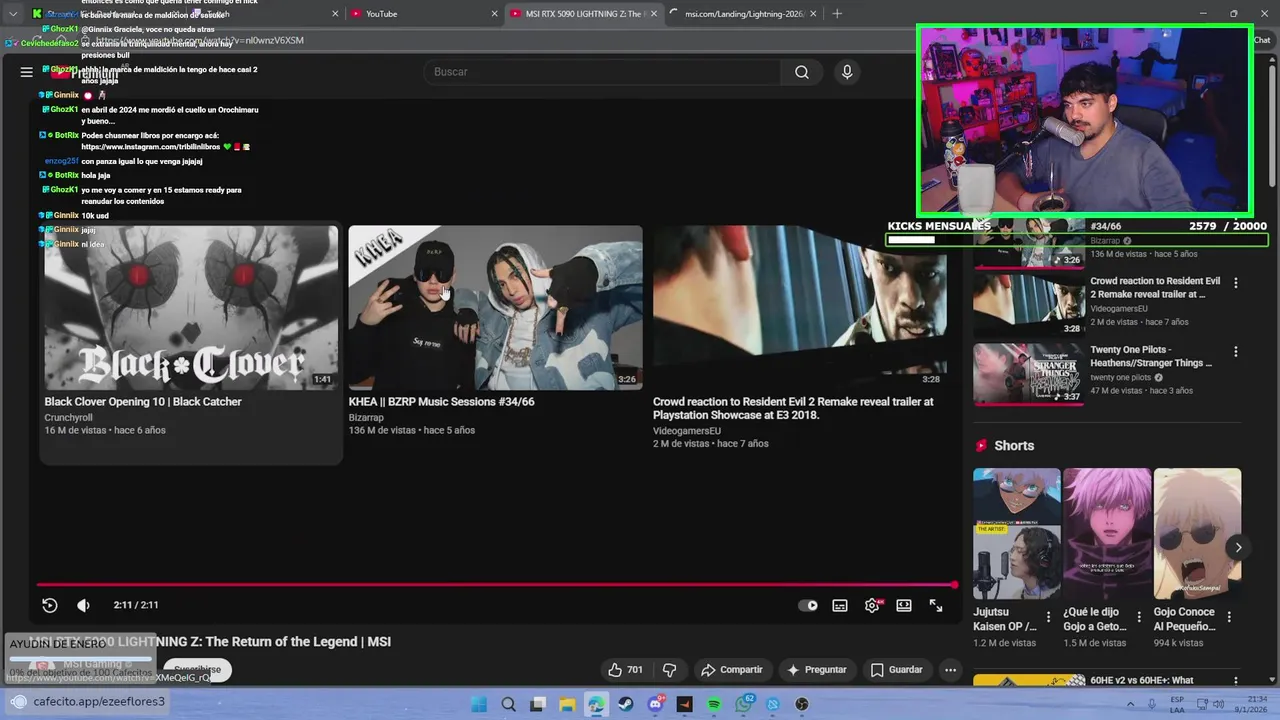Click the MSI video title text
The width and height of the screenshot is (1280, 720).
click(211, 642)
